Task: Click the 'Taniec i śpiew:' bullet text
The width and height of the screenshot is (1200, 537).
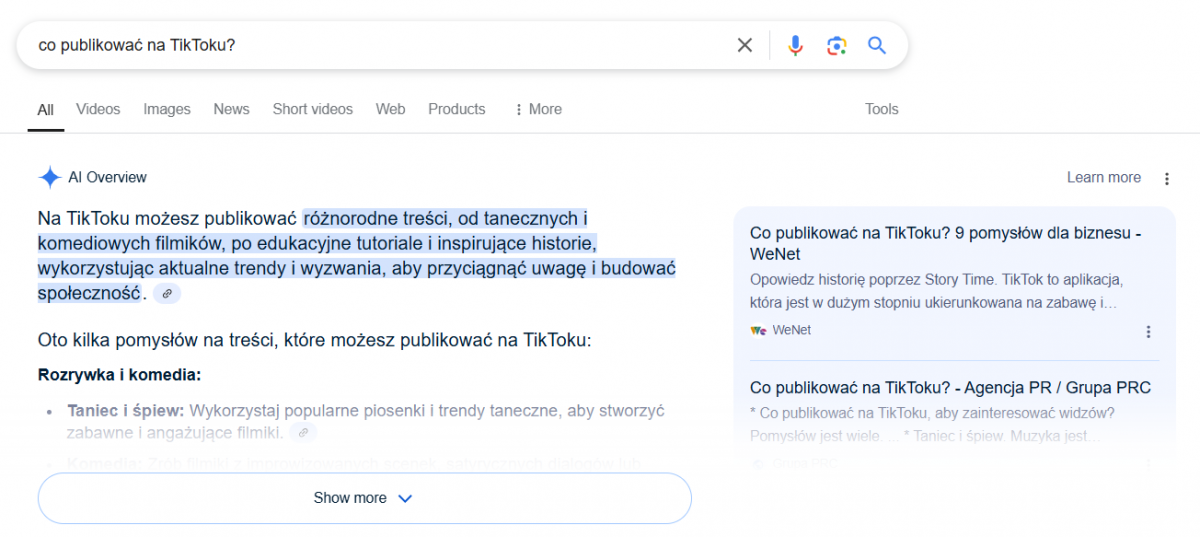Action: (126, 411)
